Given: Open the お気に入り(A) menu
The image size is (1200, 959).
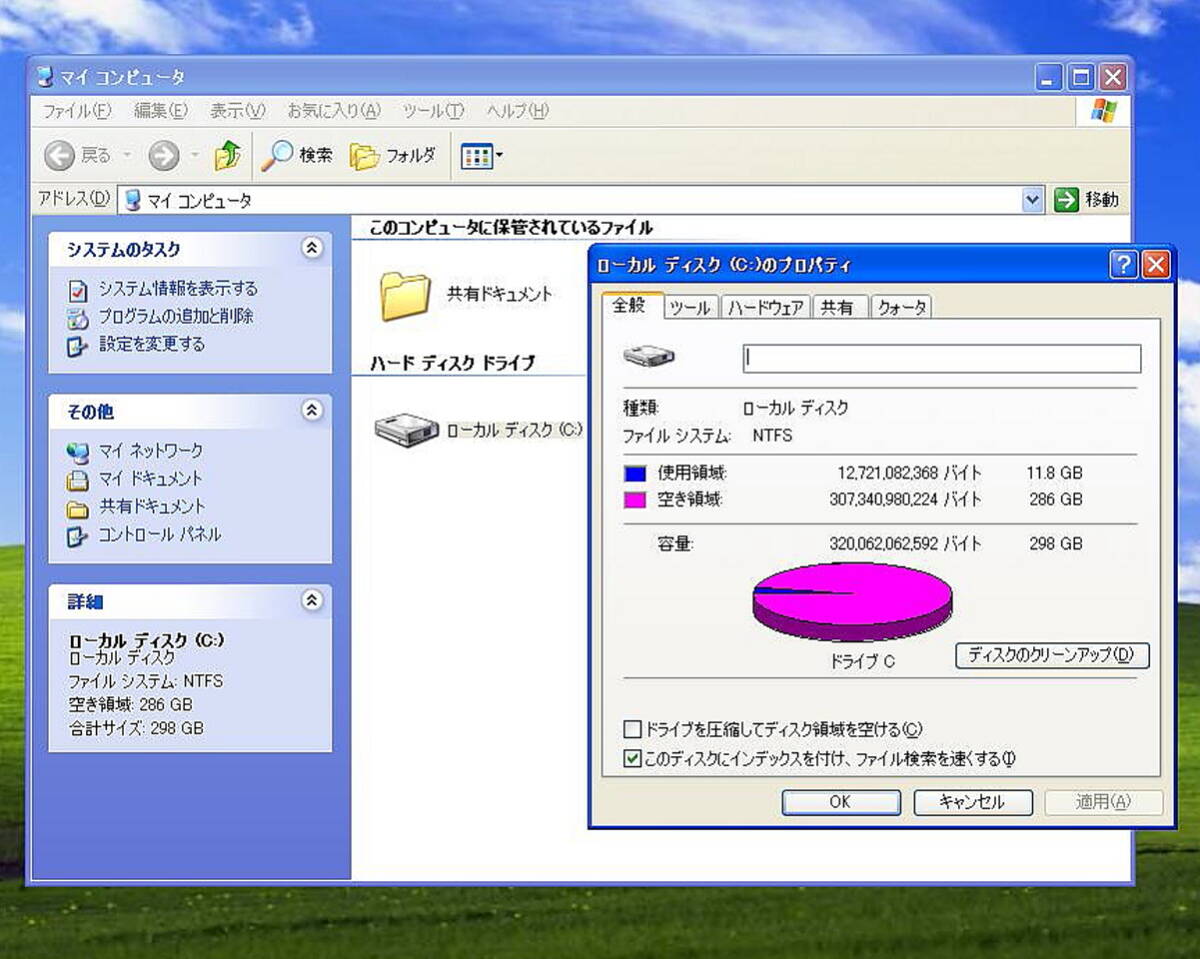Looking at the screenshot, I should tap(334, 111).
